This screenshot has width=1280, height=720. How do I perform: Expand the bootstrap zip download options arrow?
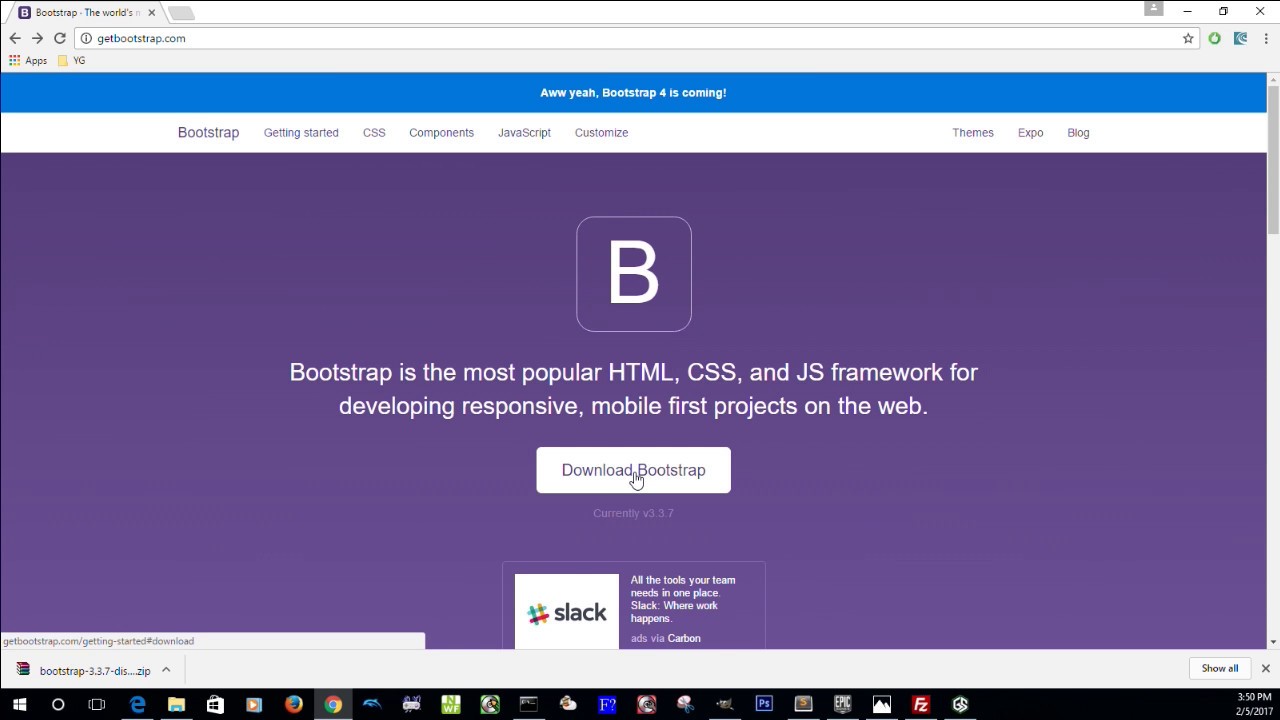pos(166,670)
